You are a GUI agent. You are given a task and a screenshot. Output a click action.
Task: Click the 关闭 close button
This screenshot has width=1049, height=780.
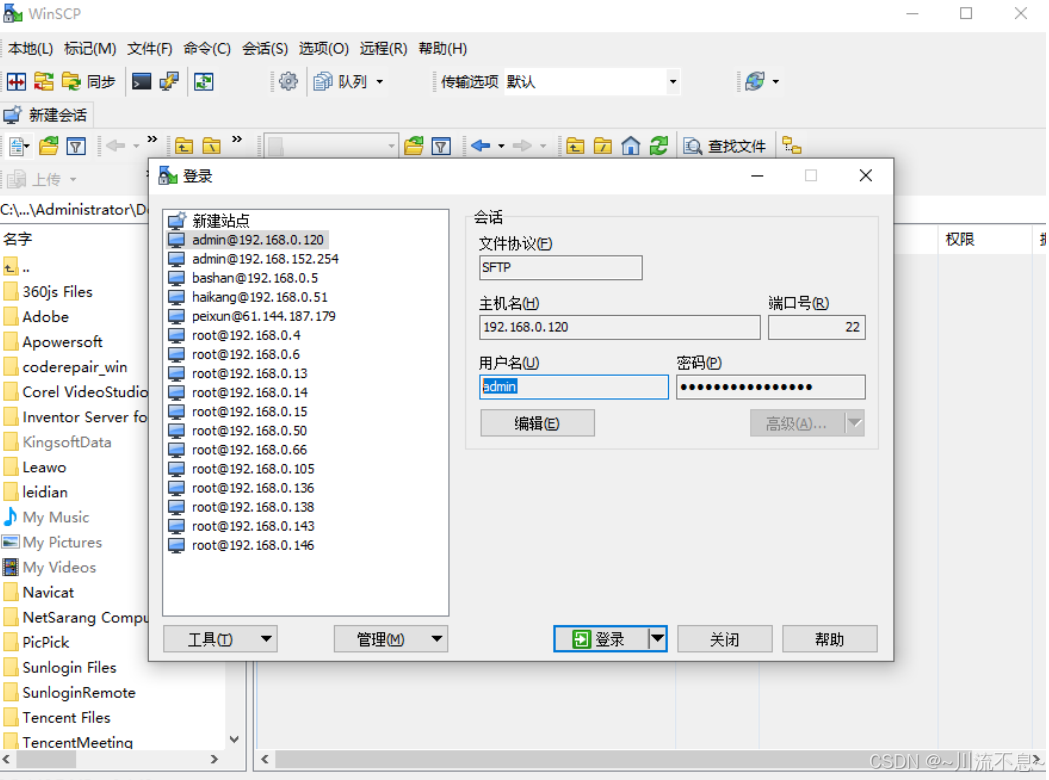[x=725, y=639]
